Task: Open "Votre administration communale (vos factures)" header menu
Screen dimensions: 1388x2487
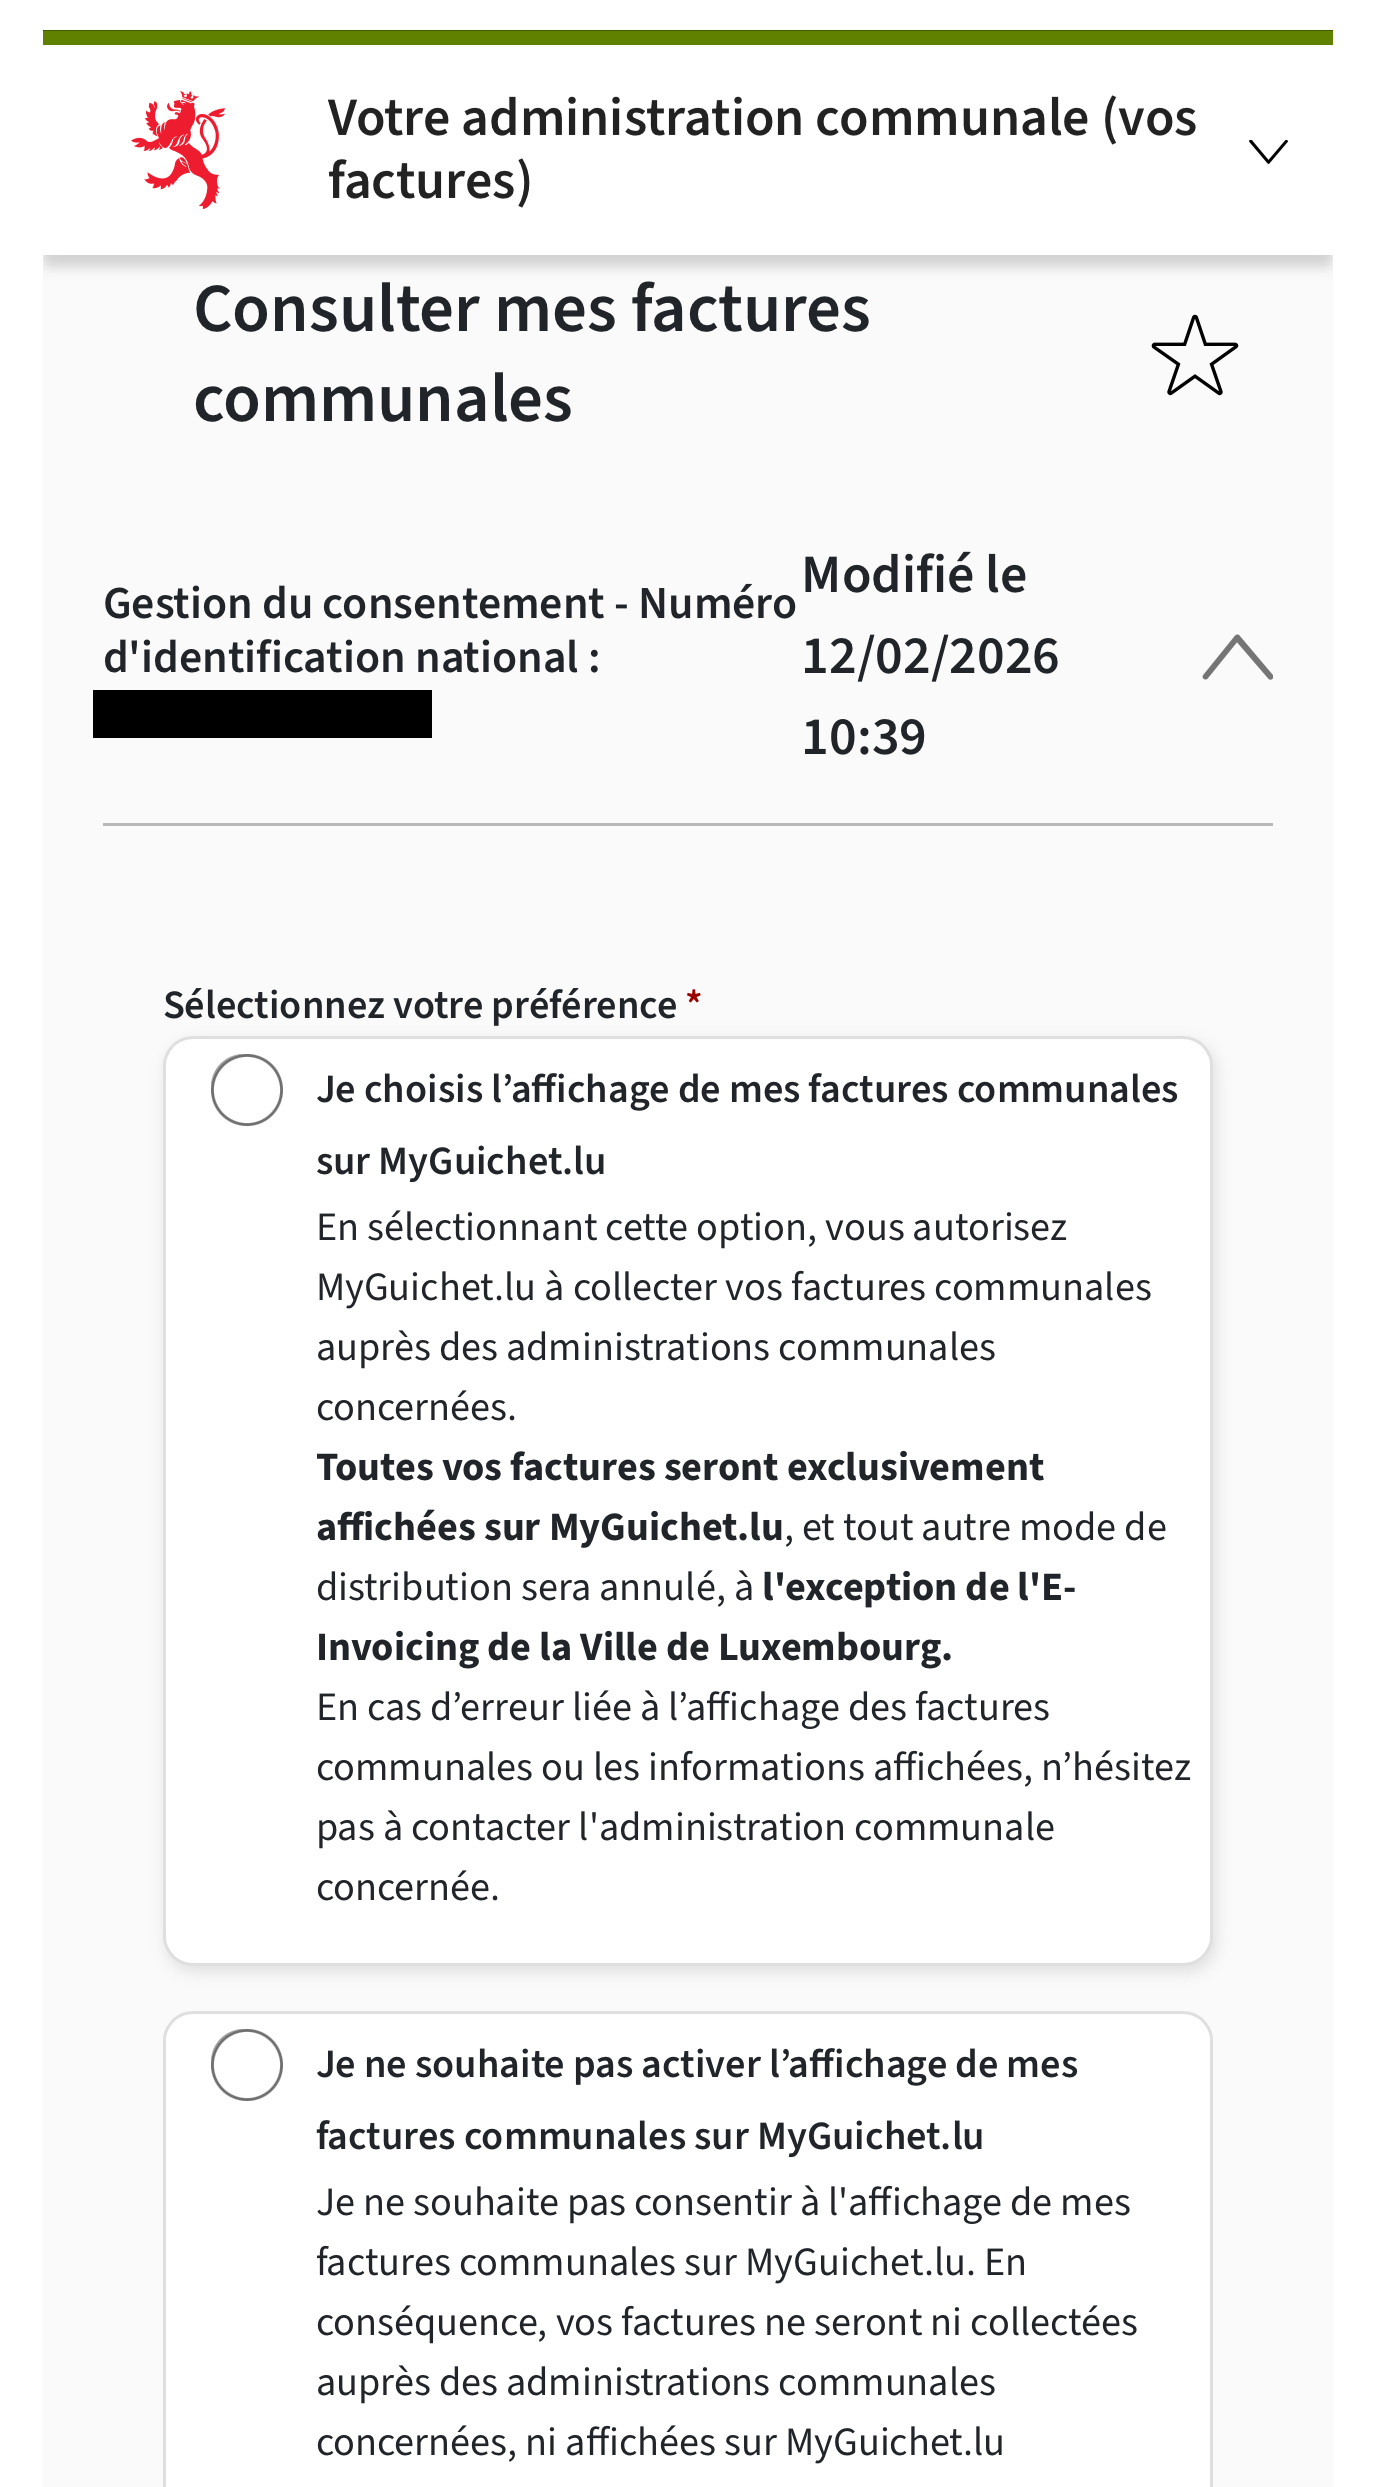Action: tap(761, 149)
